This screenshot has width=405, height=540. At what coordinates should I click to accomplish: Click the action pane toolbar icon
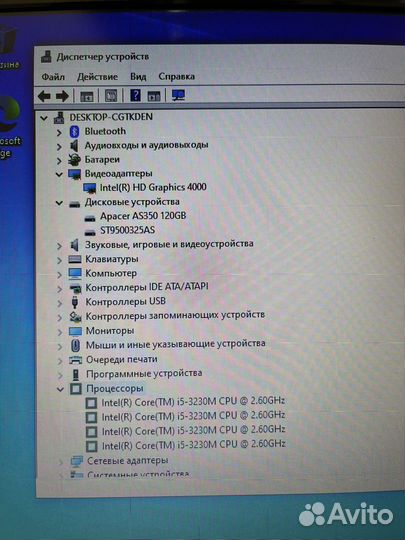point(154,96)
